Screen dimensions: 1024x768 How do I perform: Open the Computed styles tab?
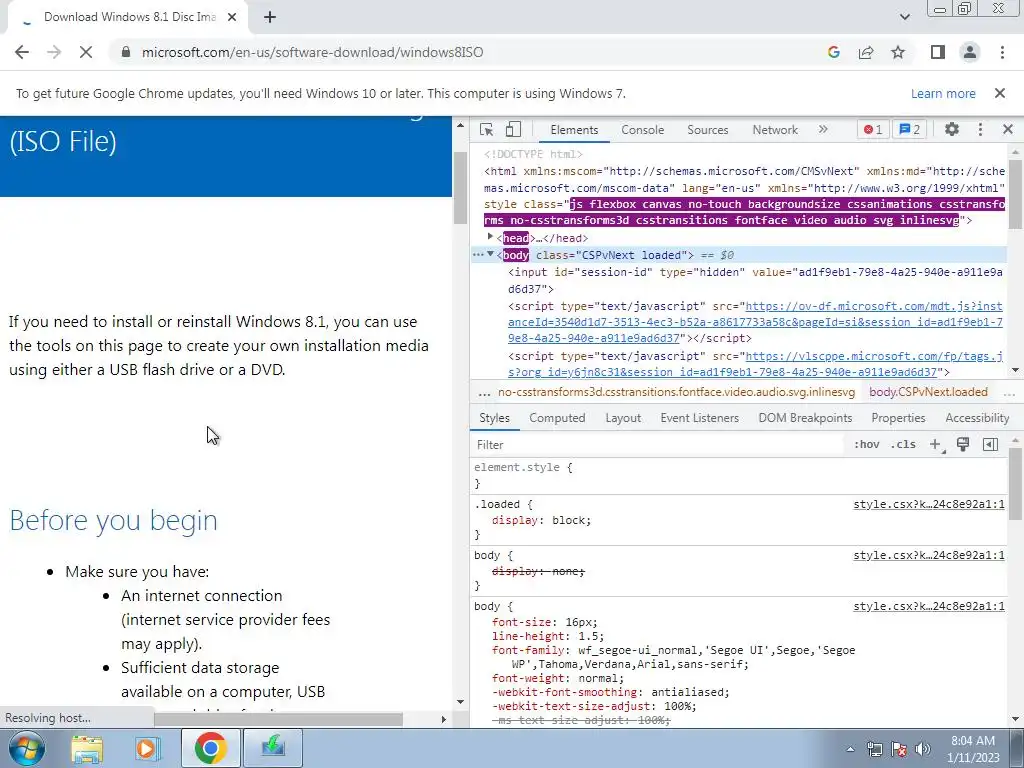click(557, 418)
